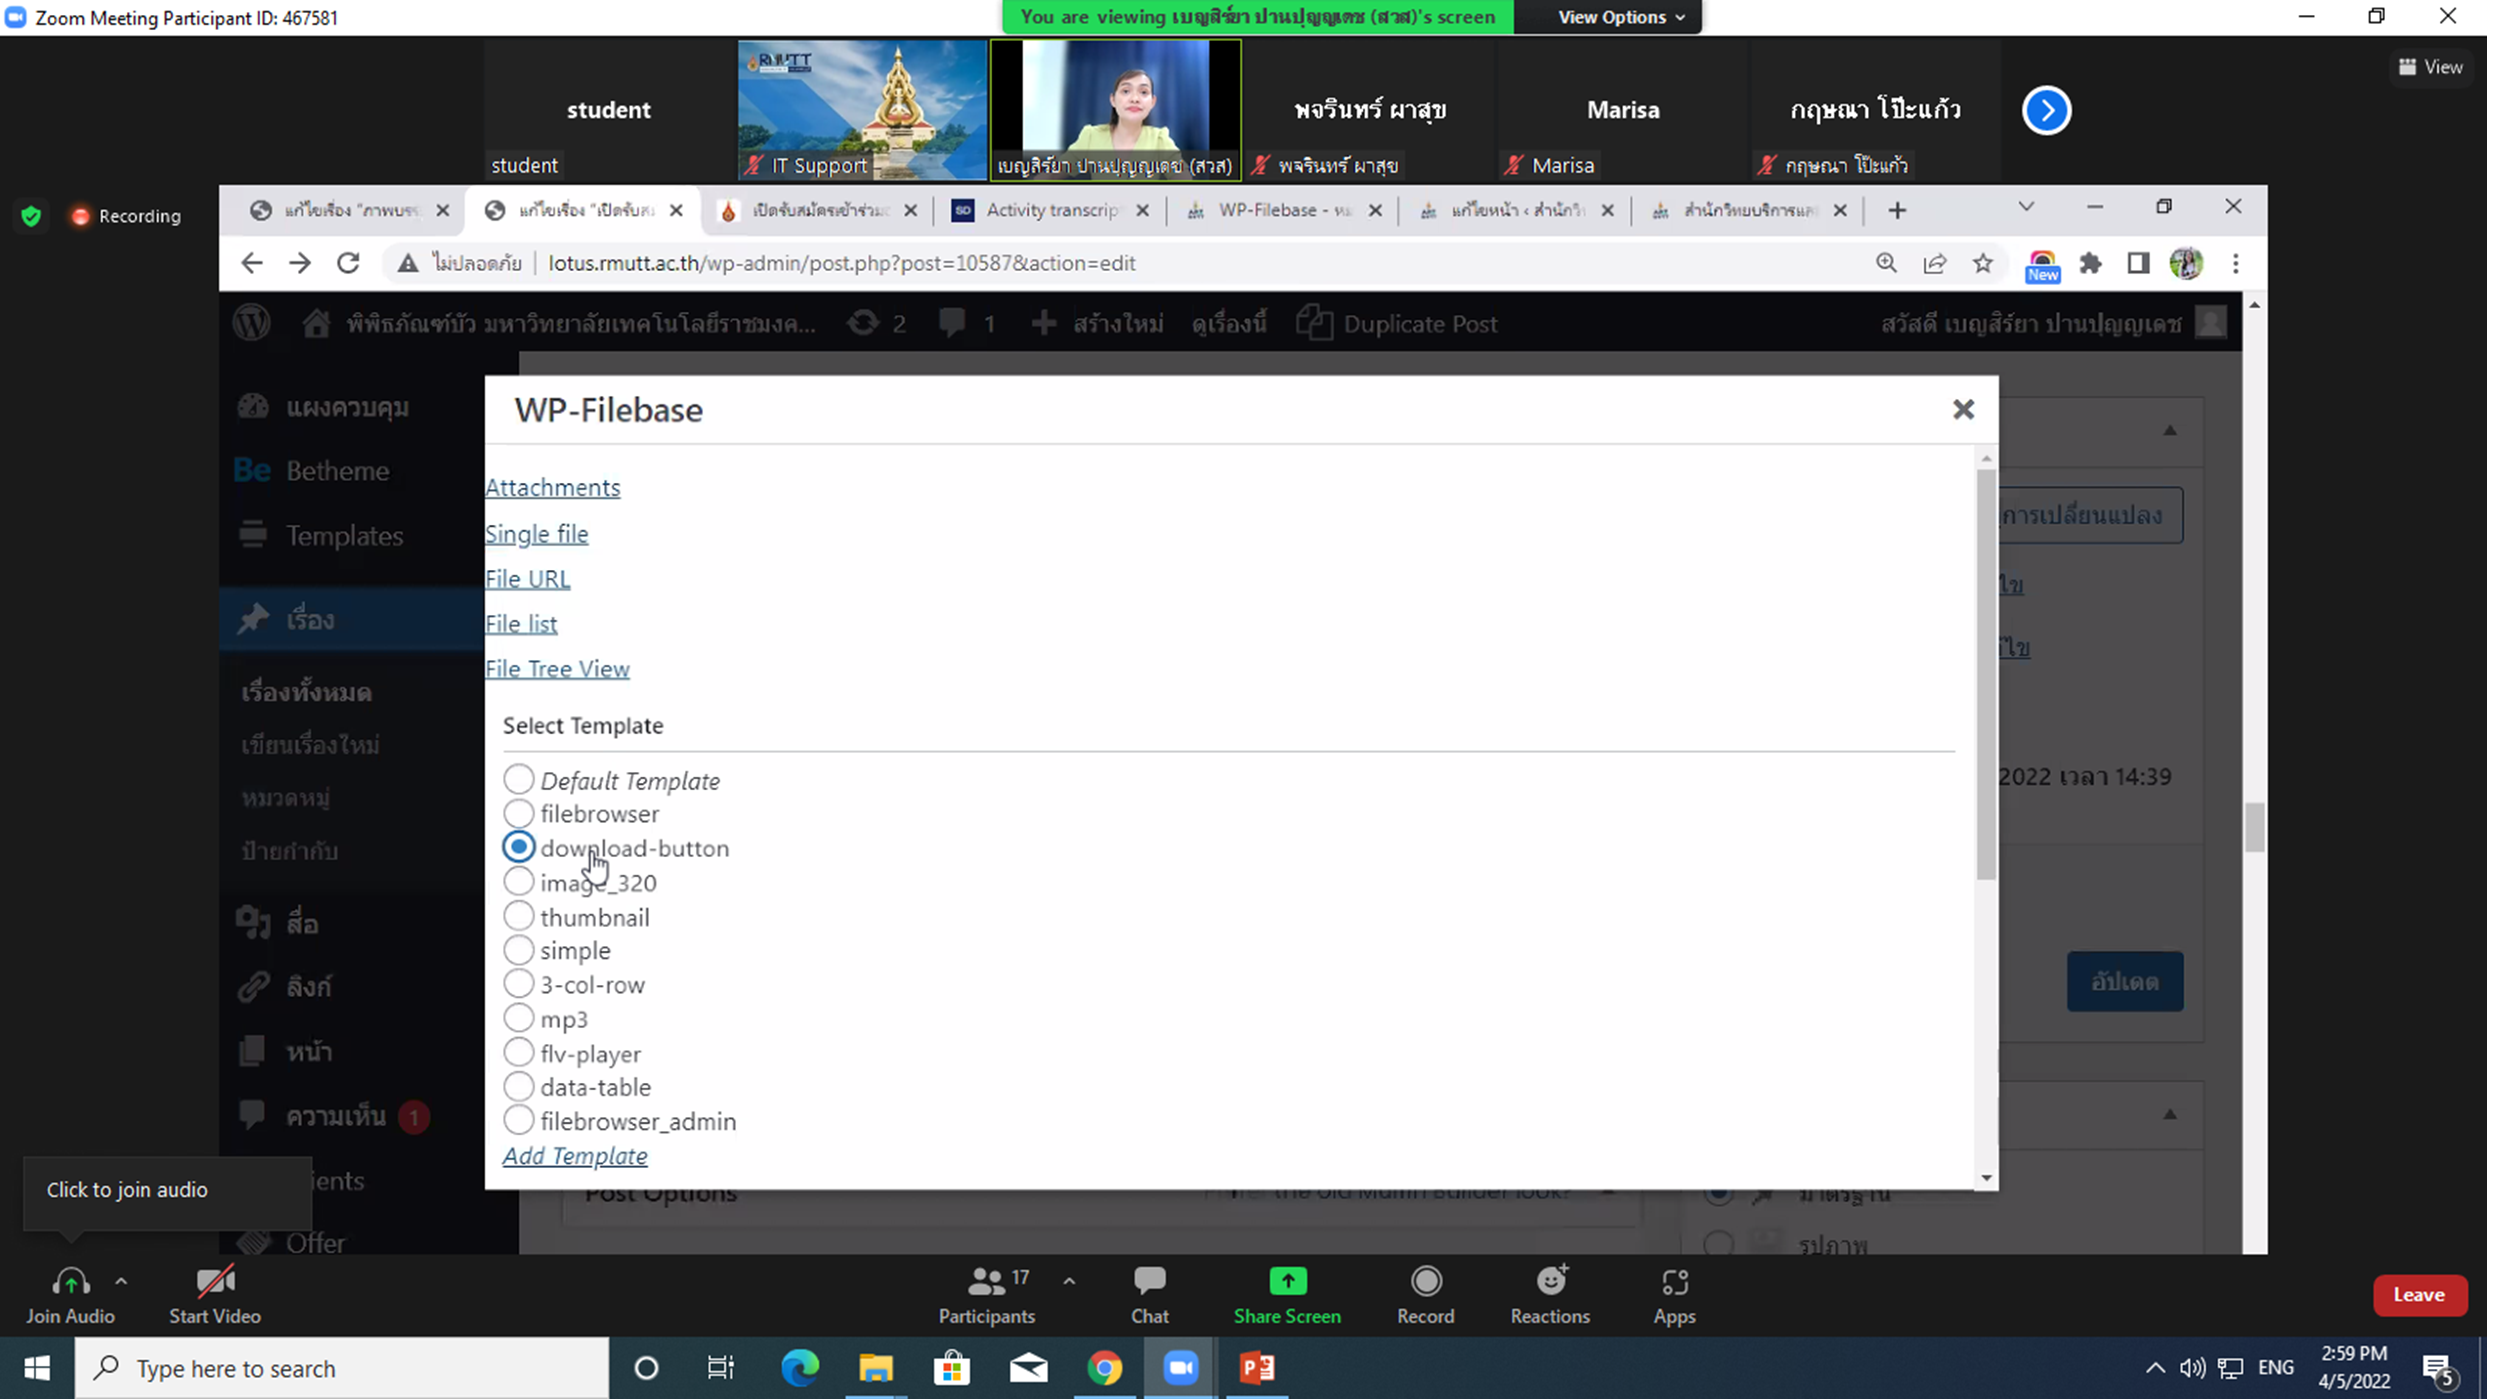Open the File URL link
The height and width of the screenshot is (1399, 2500).
click(x=530, y=581)
